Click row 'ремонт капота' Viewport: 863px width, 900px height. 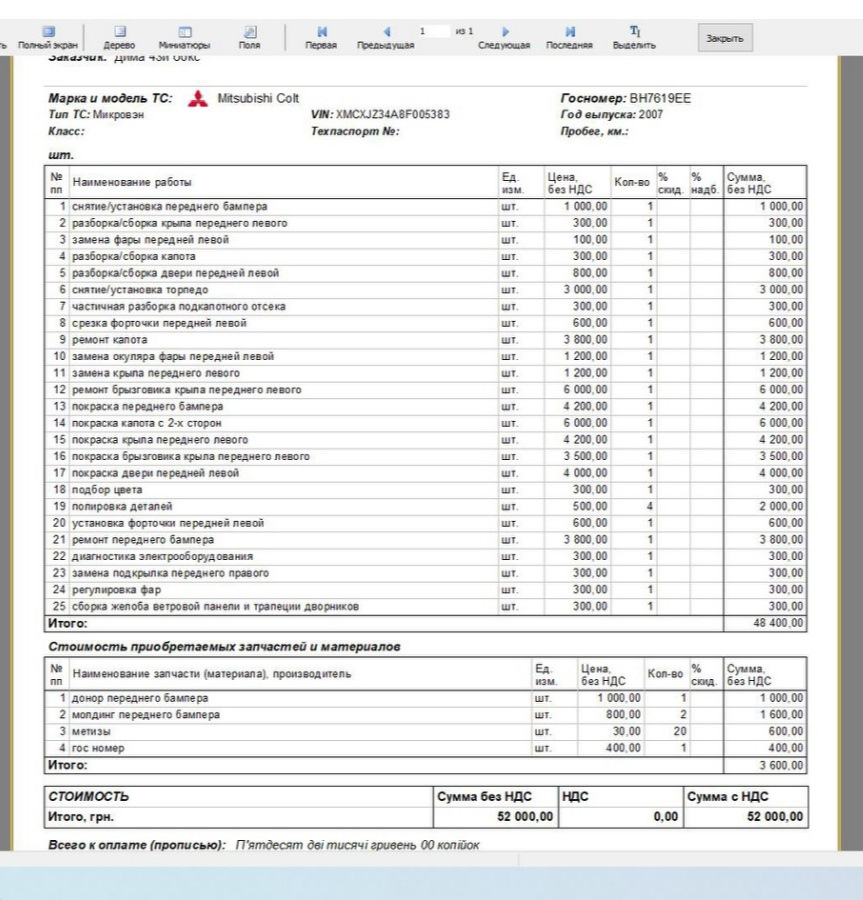pos(425,339)
